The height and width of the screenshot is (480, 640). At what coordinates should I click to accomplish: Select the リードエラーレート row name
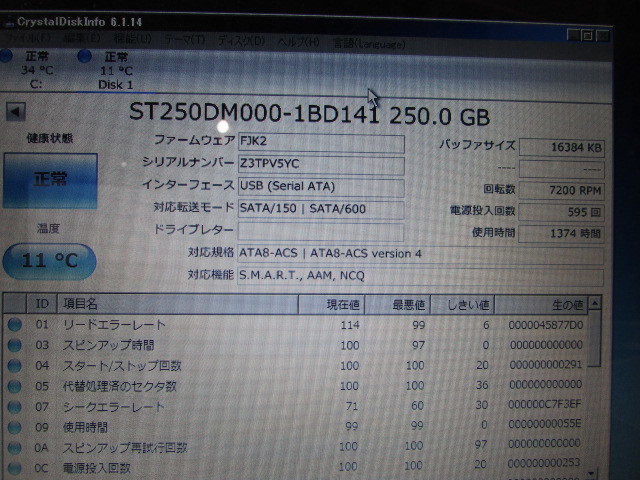pyautogui.click(x=114, y=325)
